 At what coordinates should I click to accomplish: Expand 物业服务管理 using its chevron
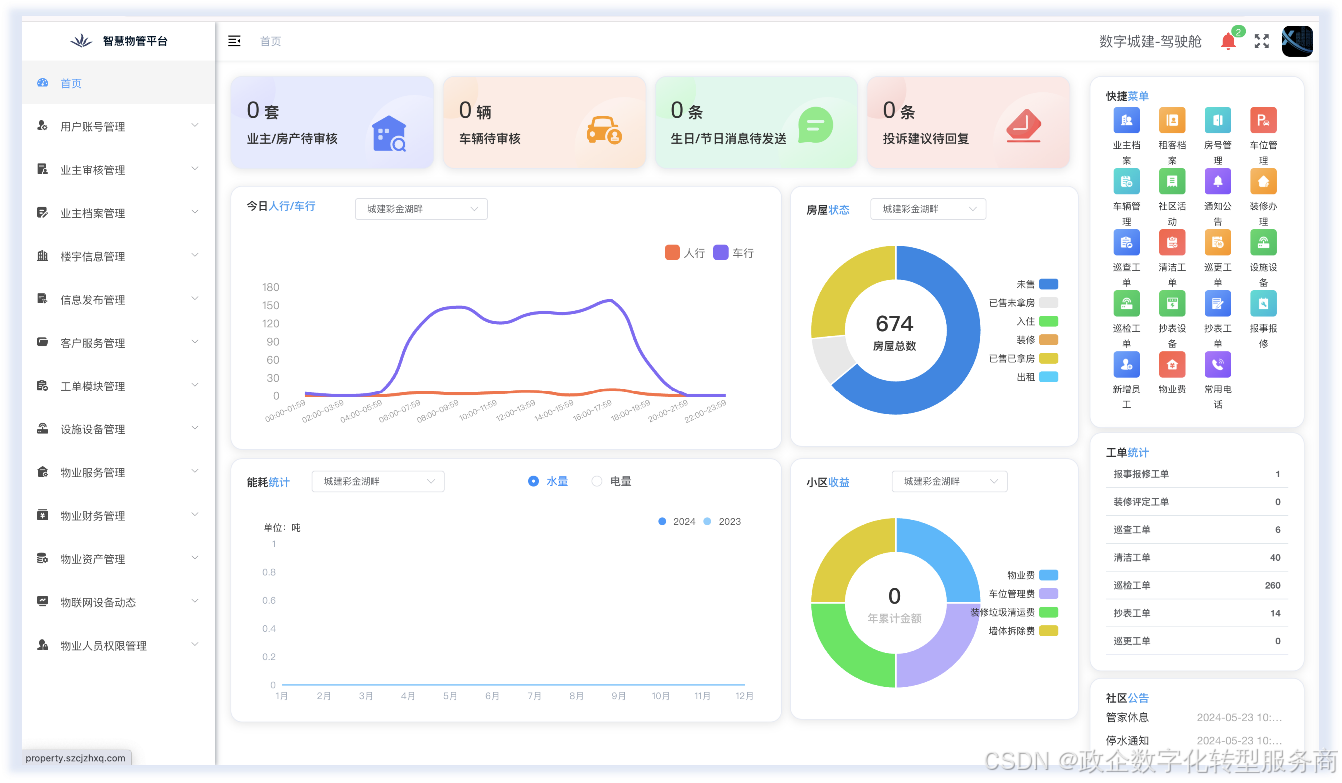click(195, 471)
